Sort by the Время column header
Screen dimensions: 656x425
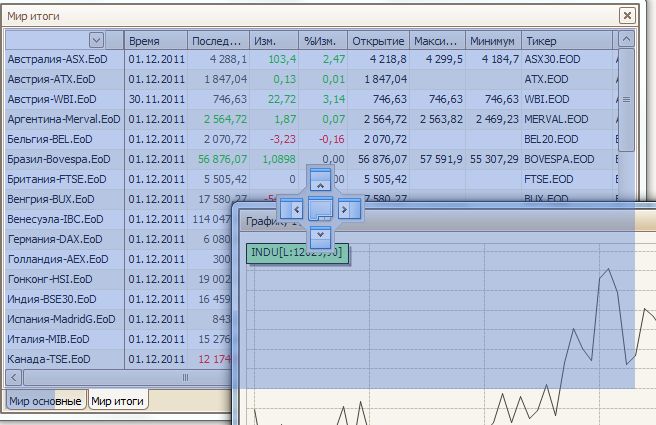click(156, 41)
